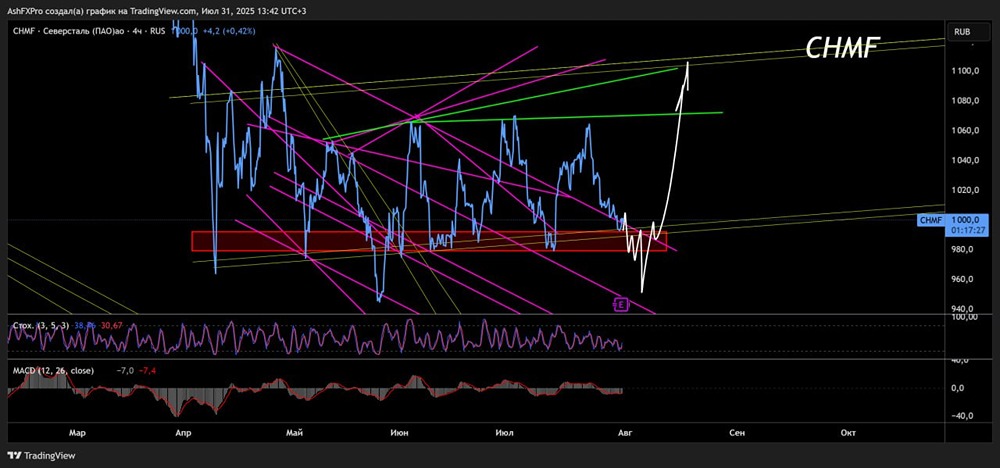Click the Июл month label

(x=504, y=433)
